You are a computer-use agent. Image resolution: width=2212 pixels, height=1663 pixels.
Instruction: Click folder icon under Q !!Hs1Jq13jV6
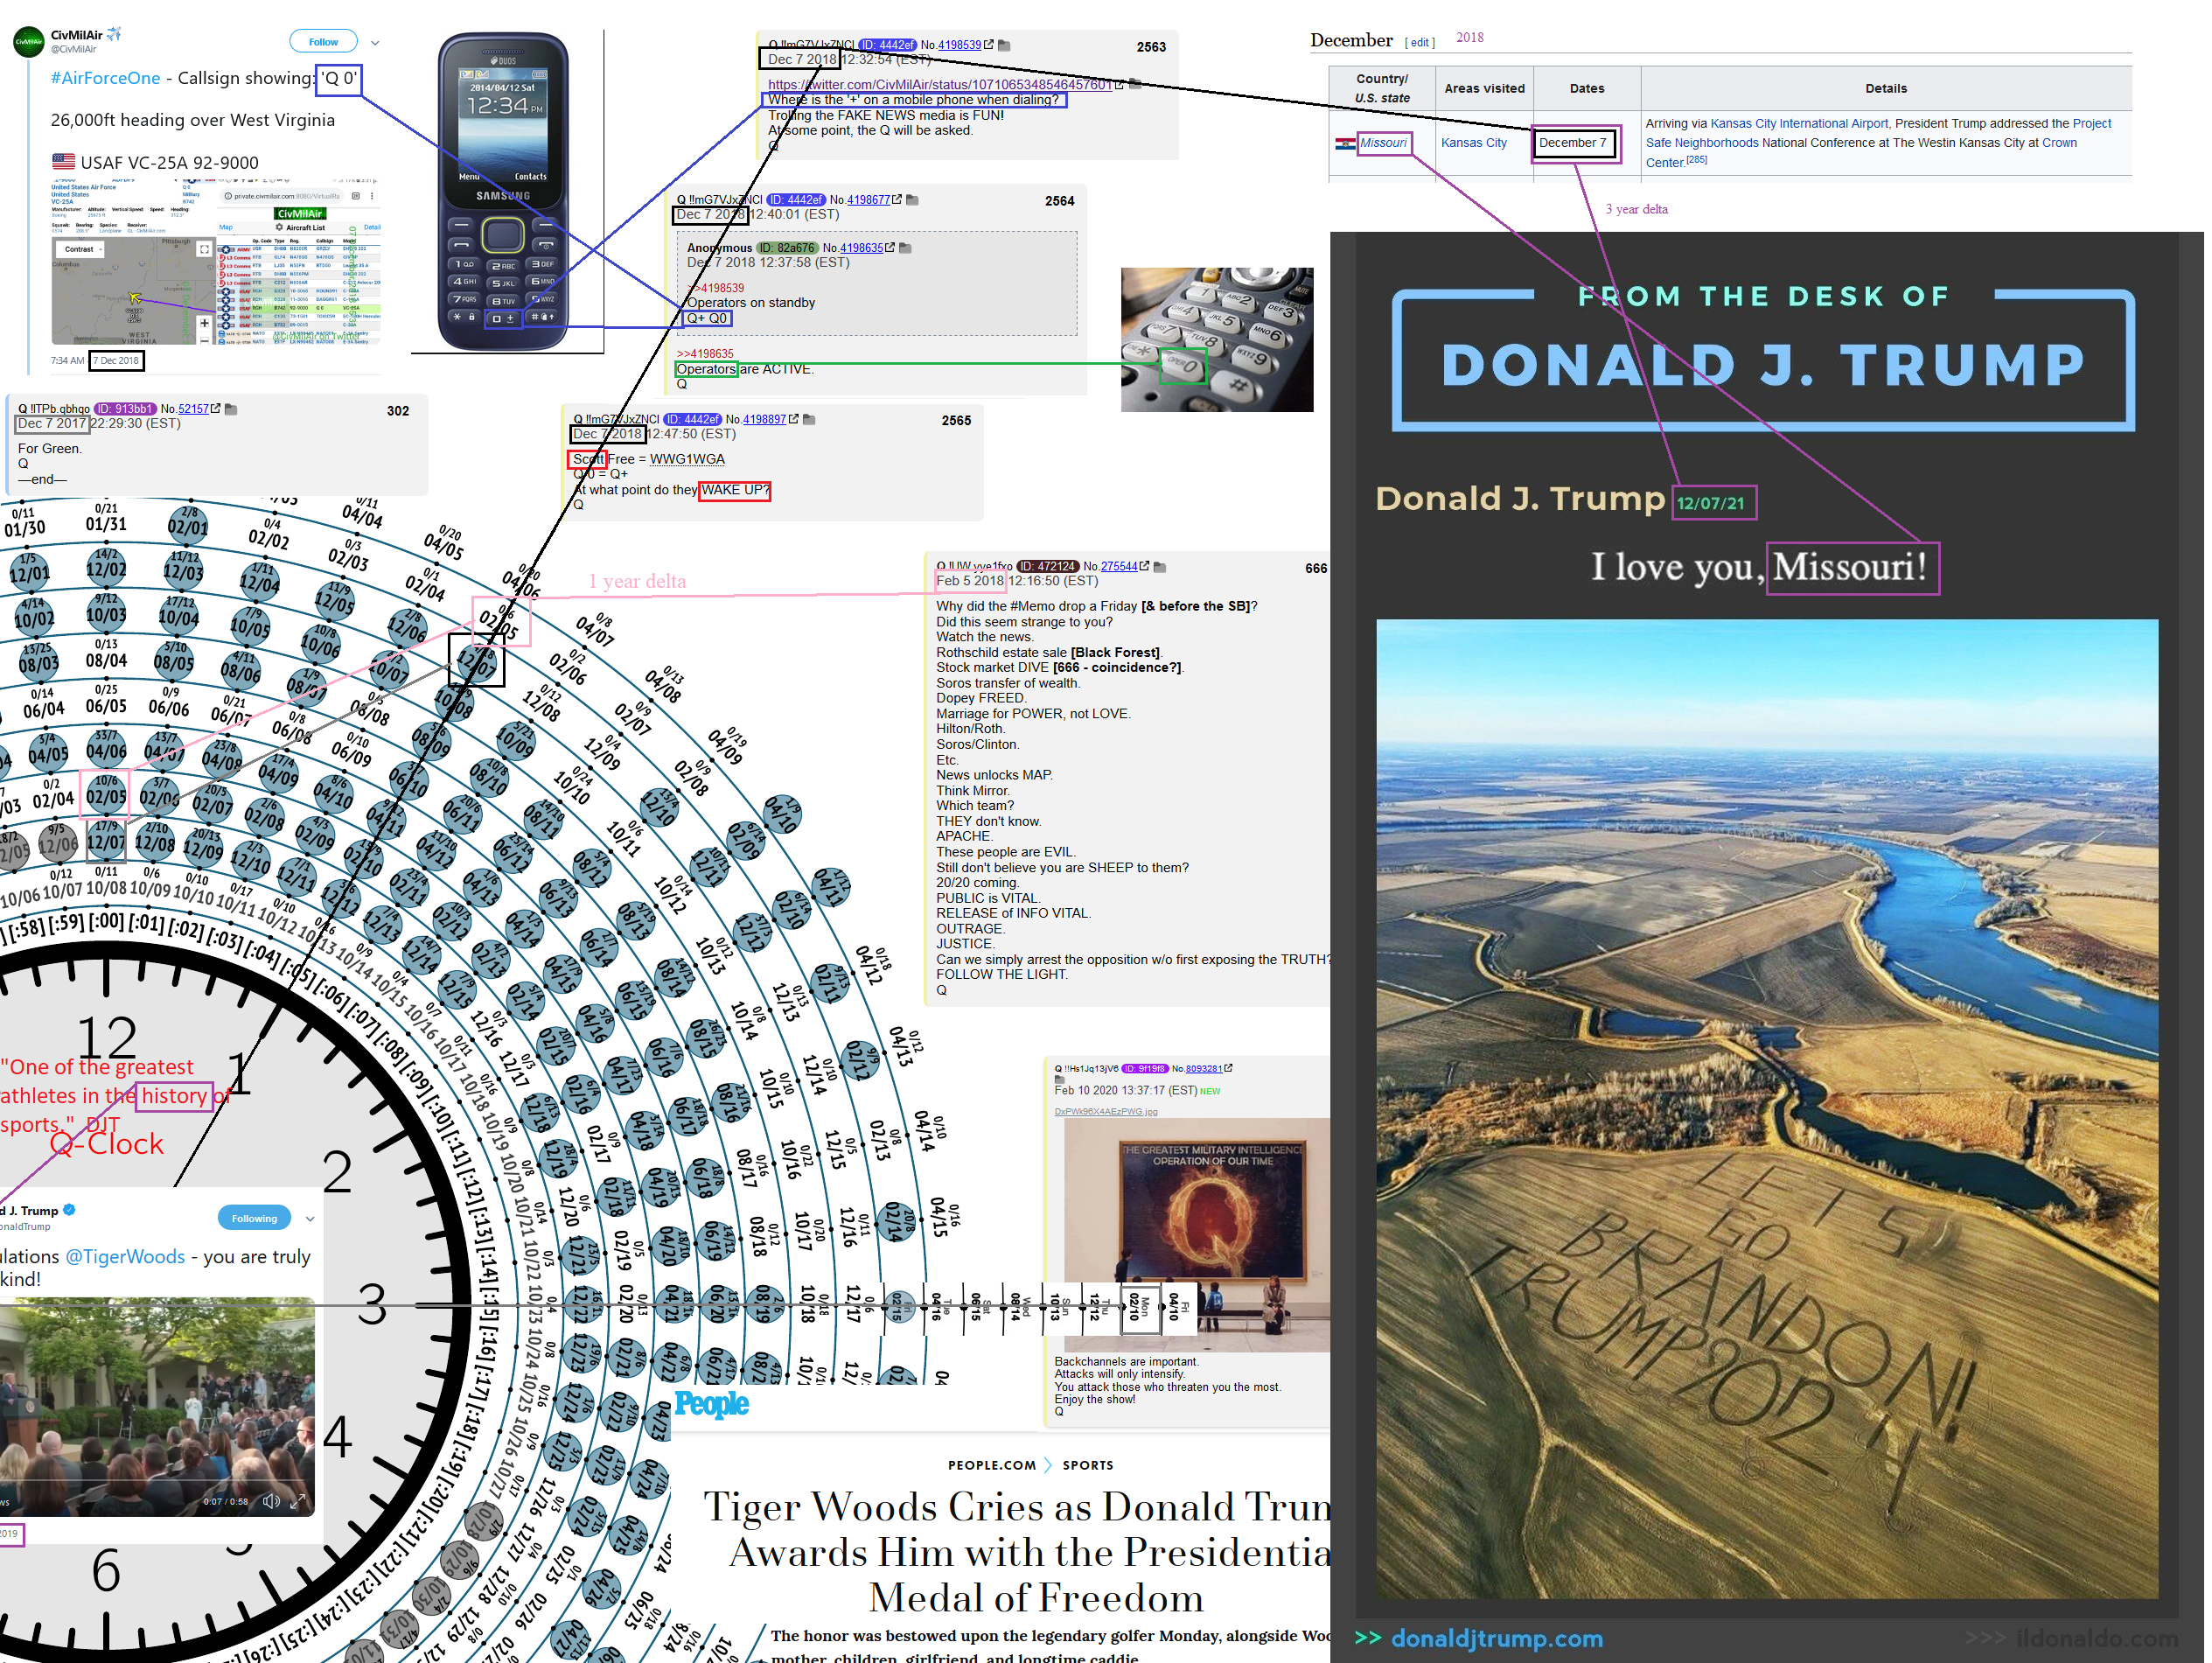pos(1059,1080)
